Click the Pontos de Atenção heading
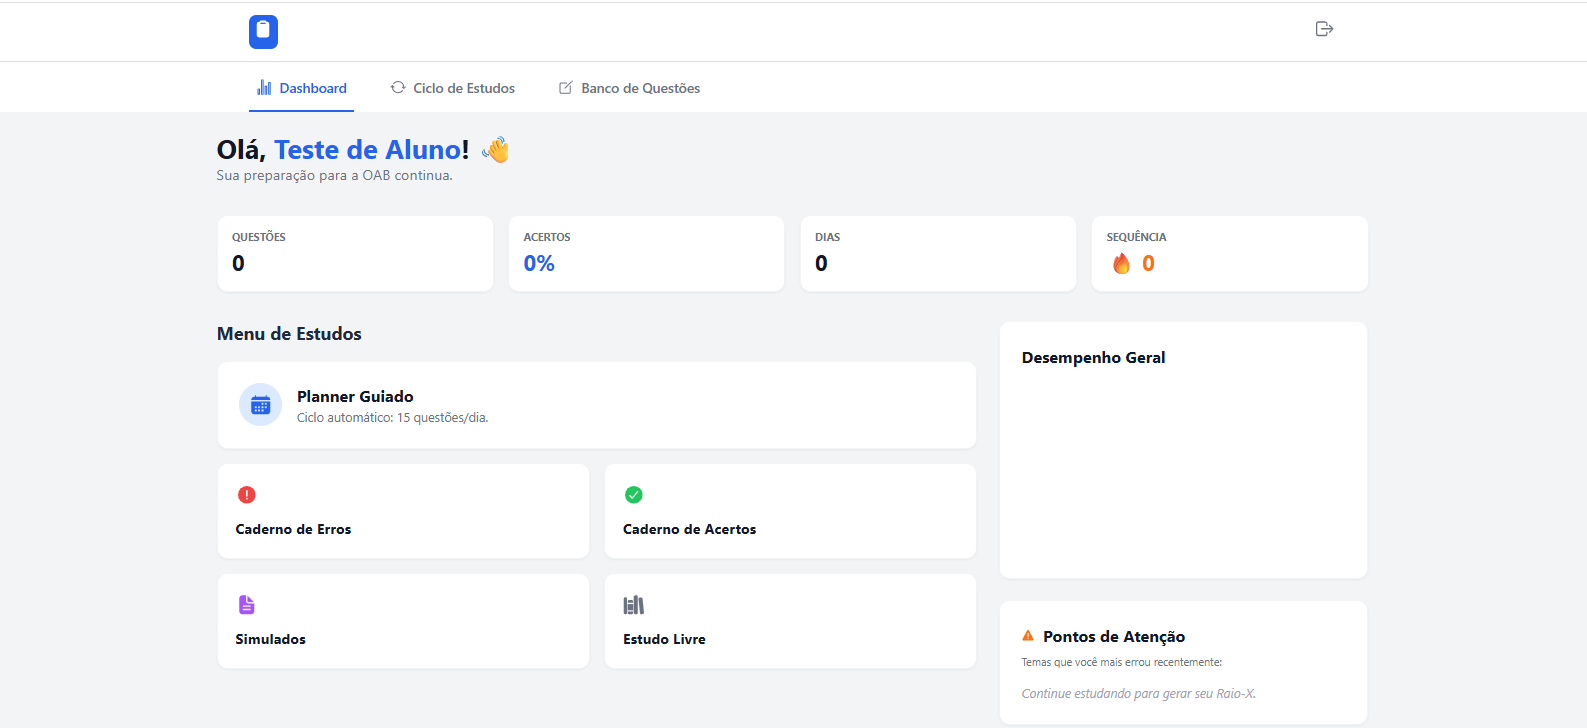 click(1114, 637)
